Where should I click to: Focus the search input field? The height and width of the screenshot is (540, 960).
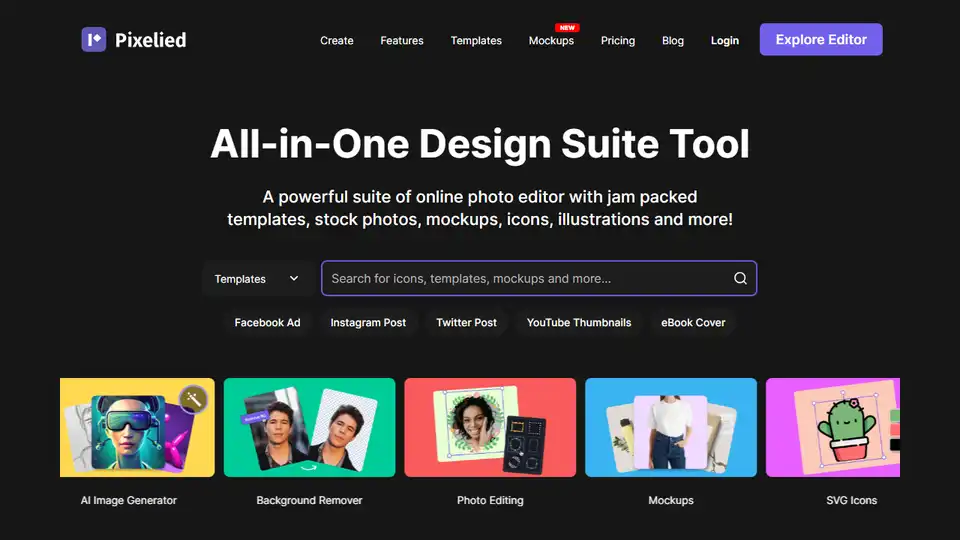pyautogui.click(x=525, y=279)
